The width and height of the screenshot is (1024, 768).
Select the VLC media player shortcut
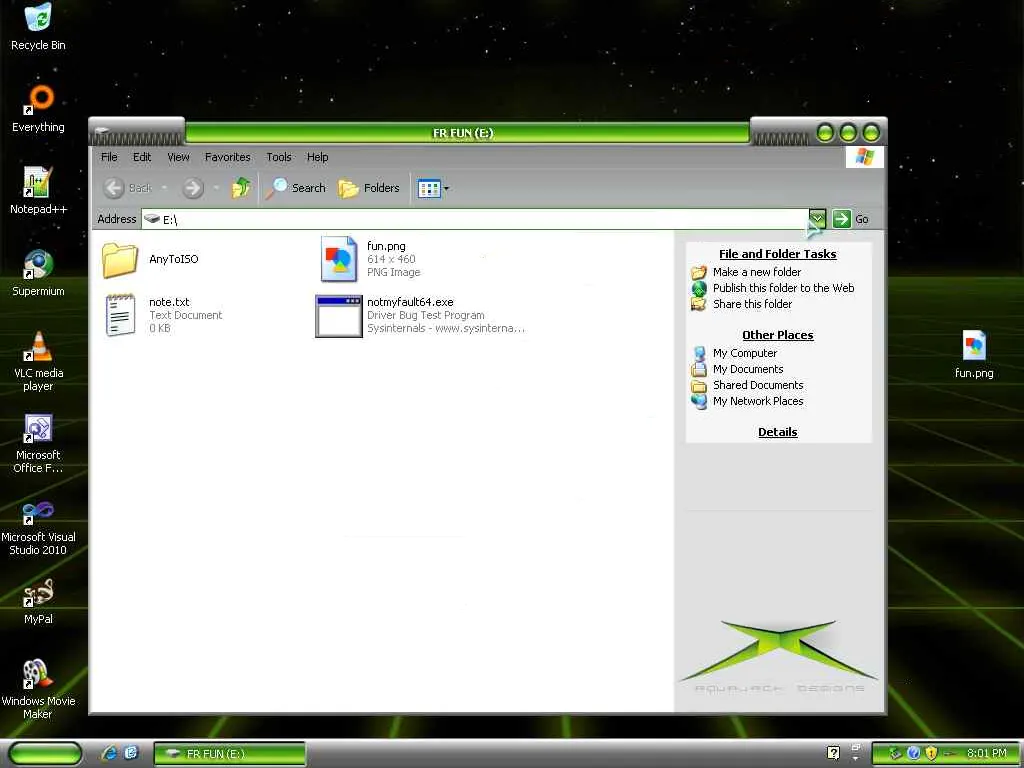(x=38, y=360)
